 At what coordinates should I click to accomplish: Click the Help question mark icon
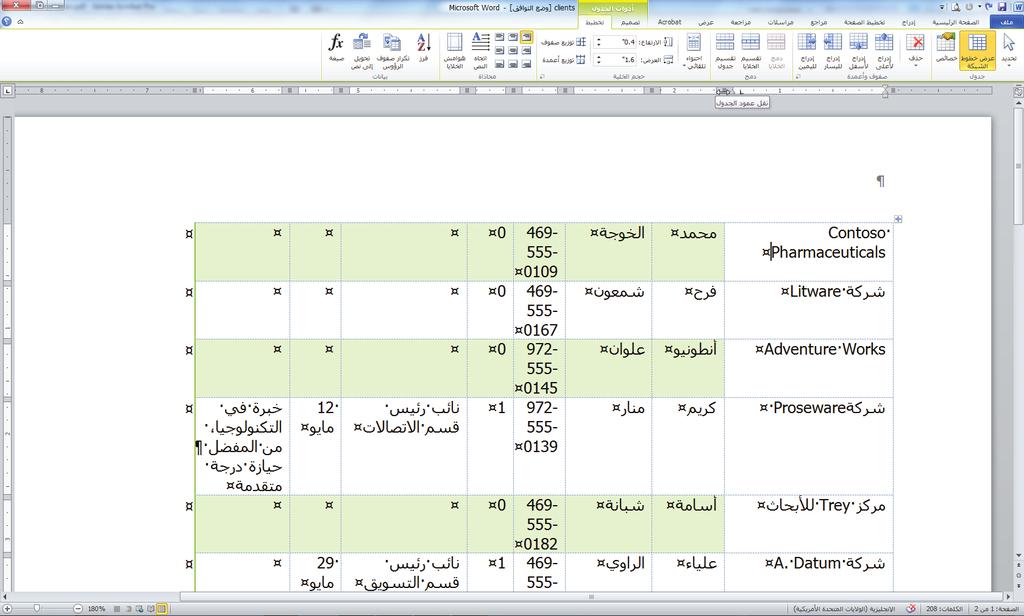7,22
